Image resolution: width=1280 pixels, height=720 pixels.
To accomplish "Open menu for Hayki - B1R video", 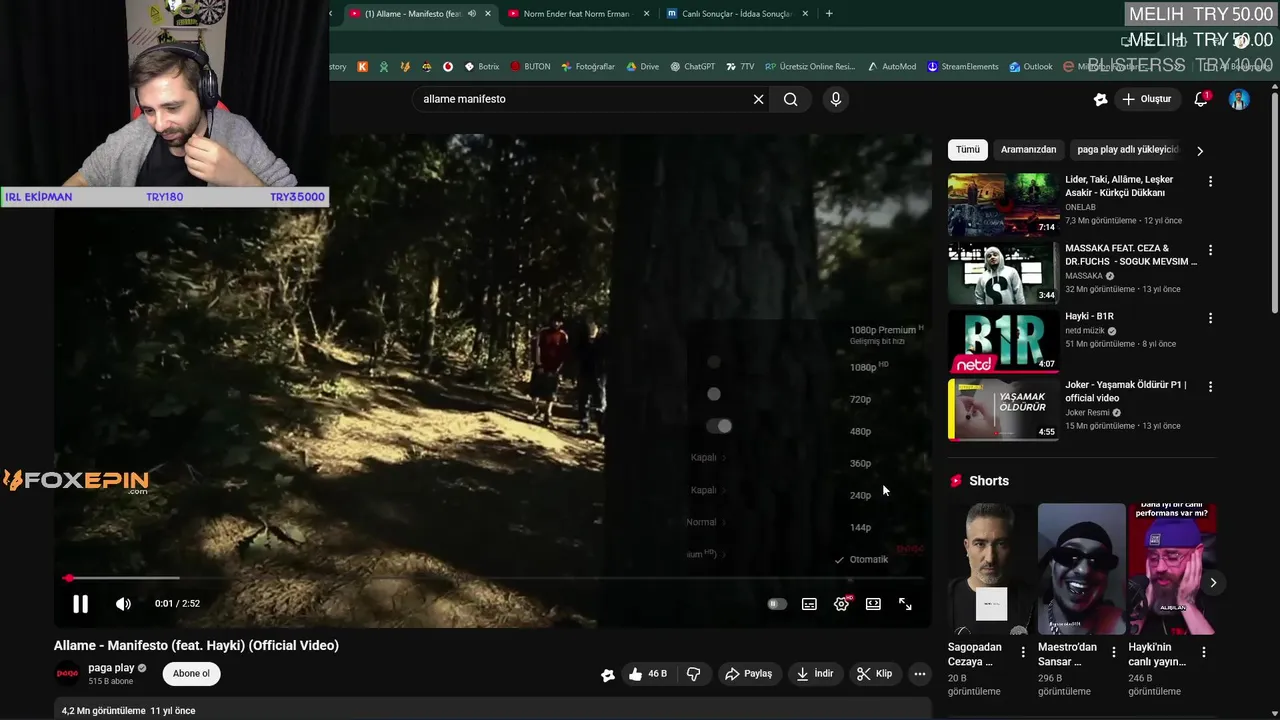I will 1210,318.
